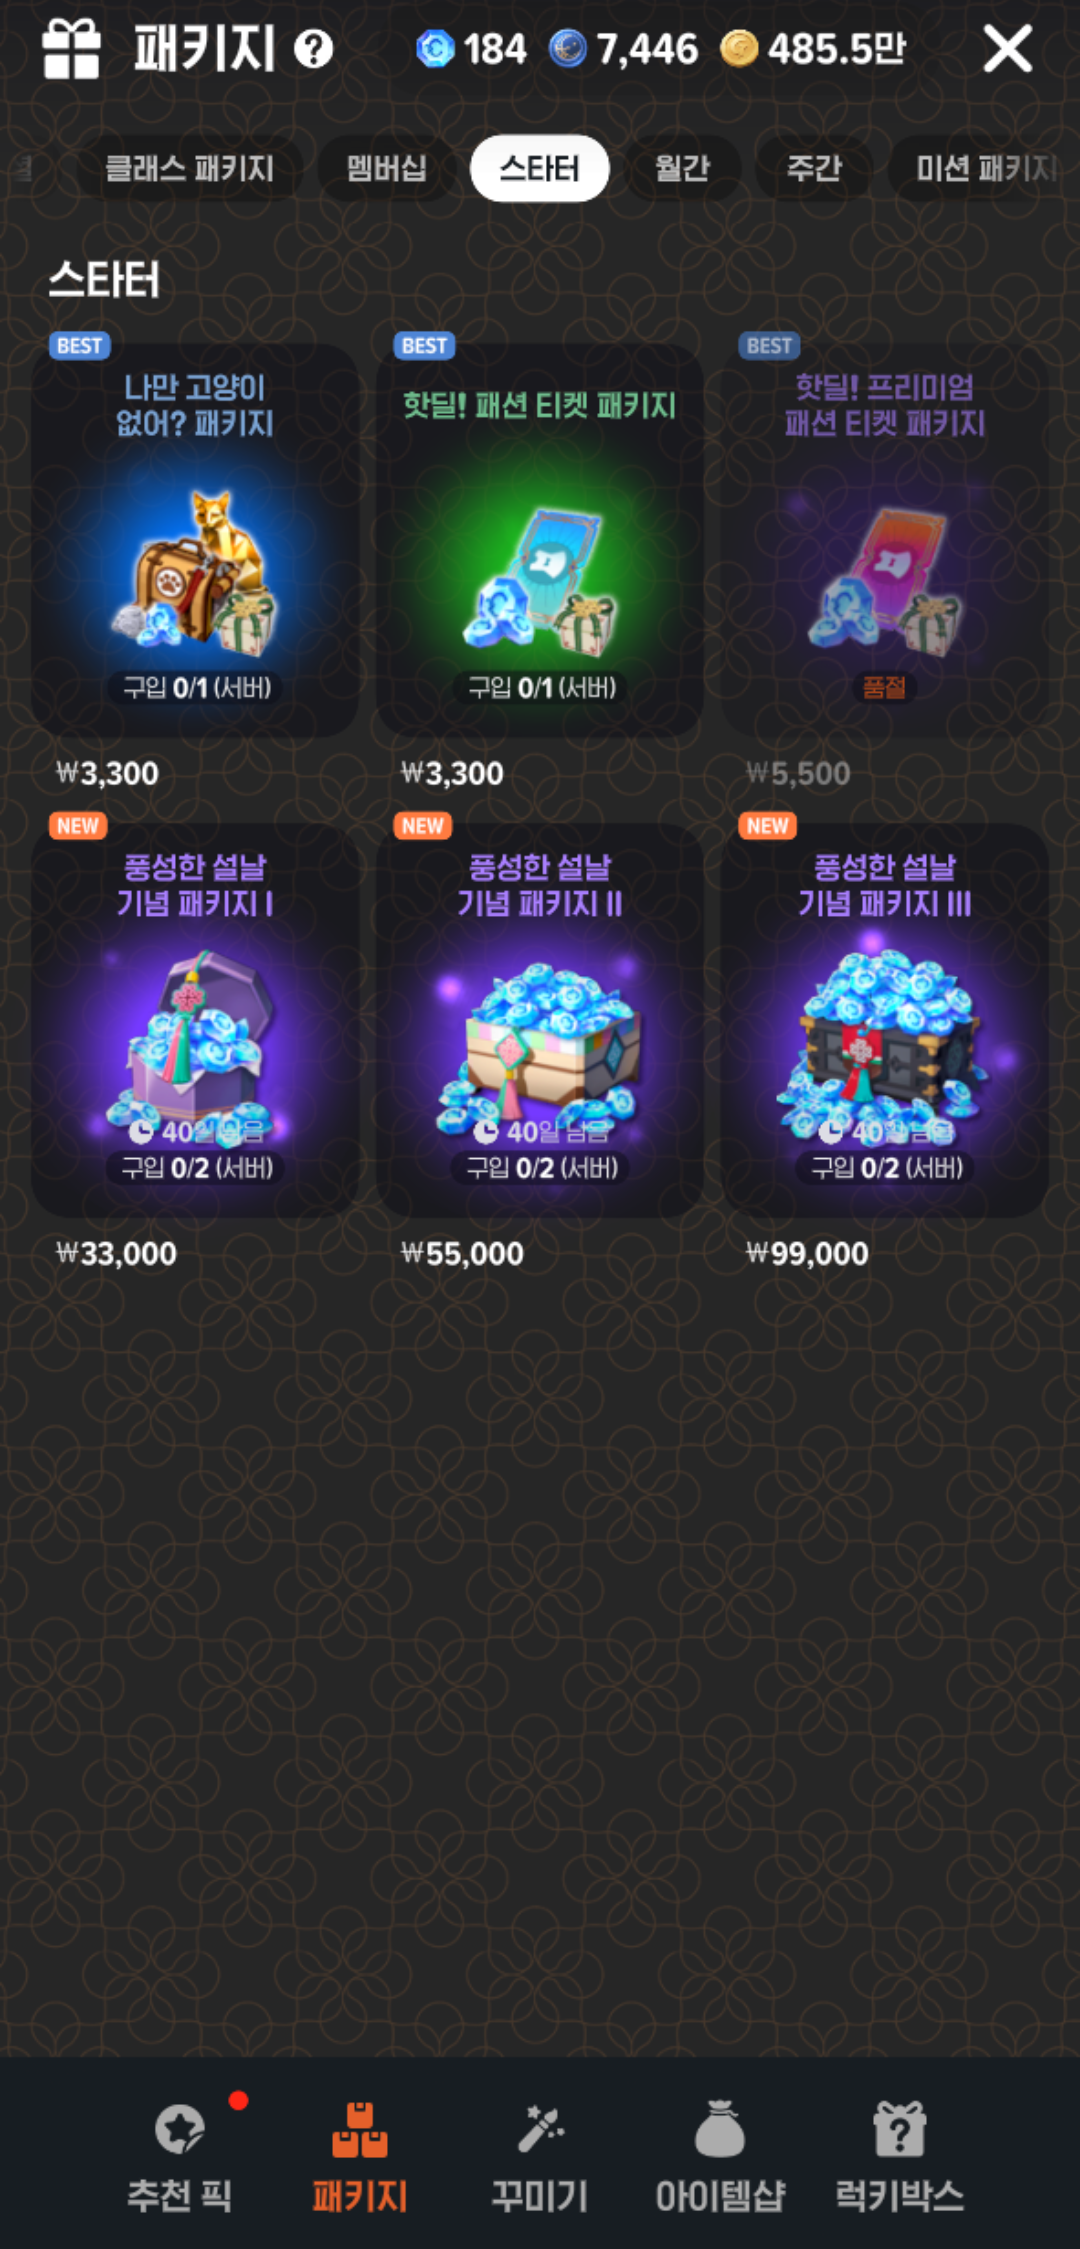Open the 아이템샵 pouch icon
The image size is (1080, 2249).
point(720,2128)
